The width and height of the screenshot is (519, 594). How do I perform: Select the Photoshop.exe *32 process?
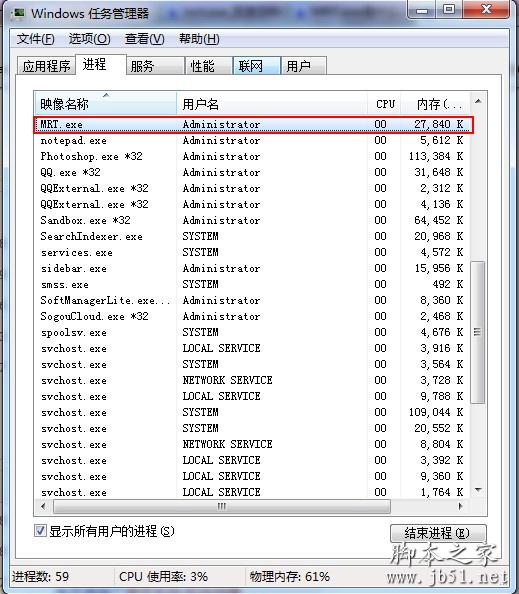[x=253, y=156]
